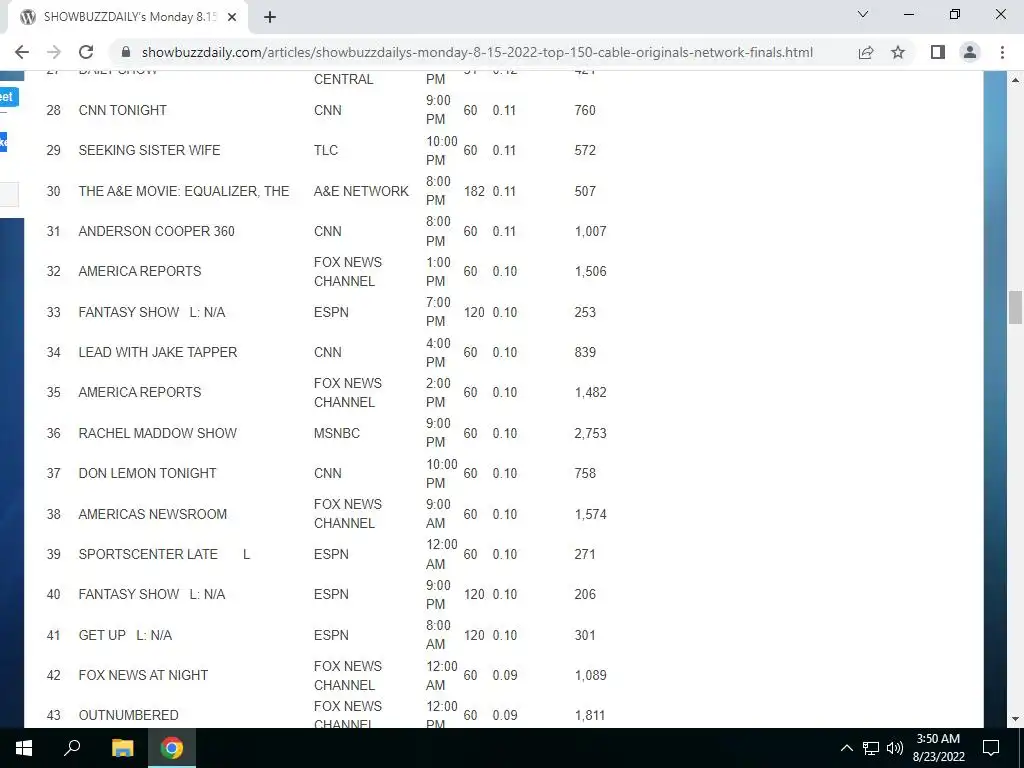Click duration value '182'
The height and width of the screenshot is (768, 1024).
[474, 191]
